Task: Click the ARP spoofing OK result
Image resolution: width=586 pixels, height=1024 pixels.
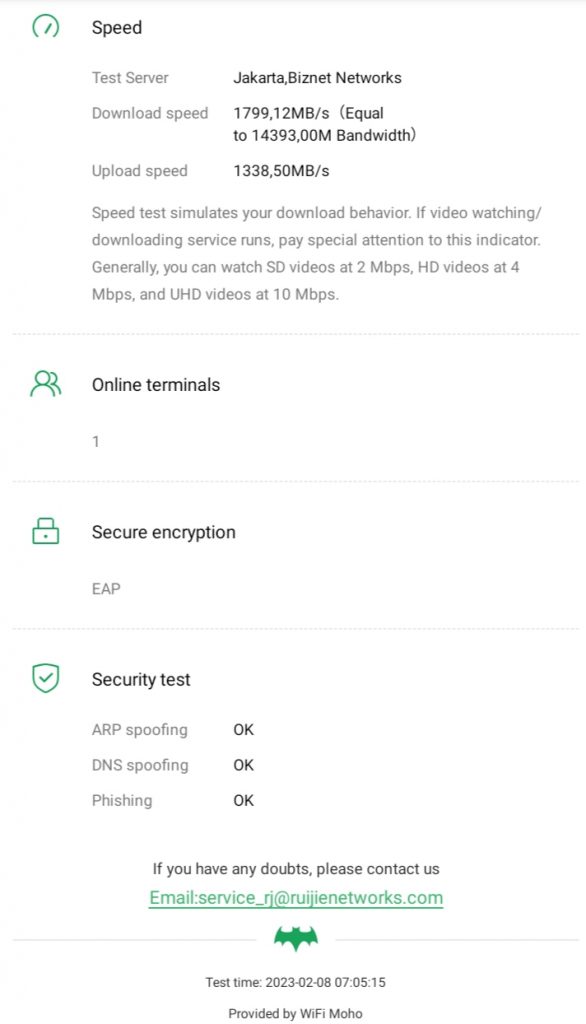Action: coord(244,729)
